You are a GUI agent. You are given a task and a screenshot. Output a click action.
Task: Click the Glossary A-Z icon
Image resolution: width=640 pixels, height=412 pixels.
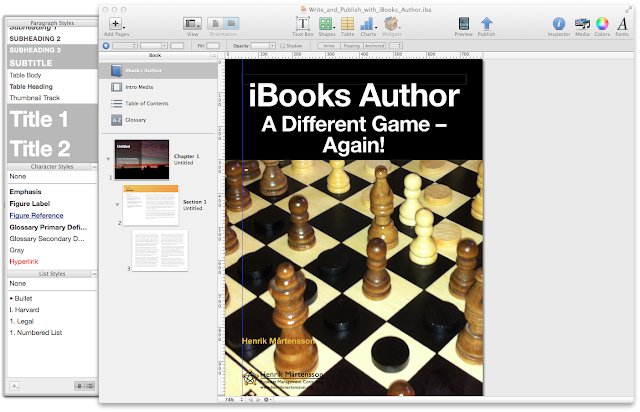[116, 120]
